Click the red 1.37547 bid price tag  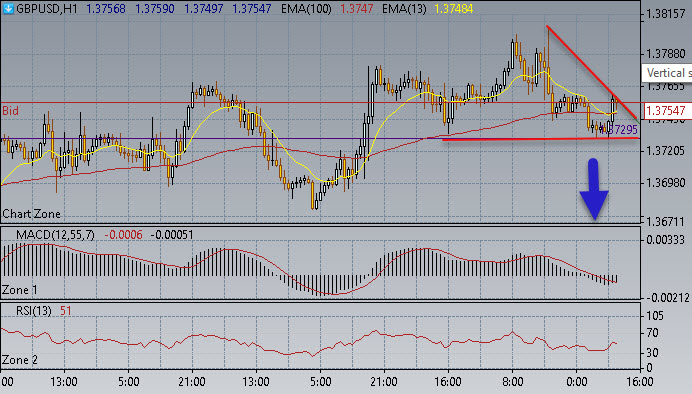(x=667, y=110)
